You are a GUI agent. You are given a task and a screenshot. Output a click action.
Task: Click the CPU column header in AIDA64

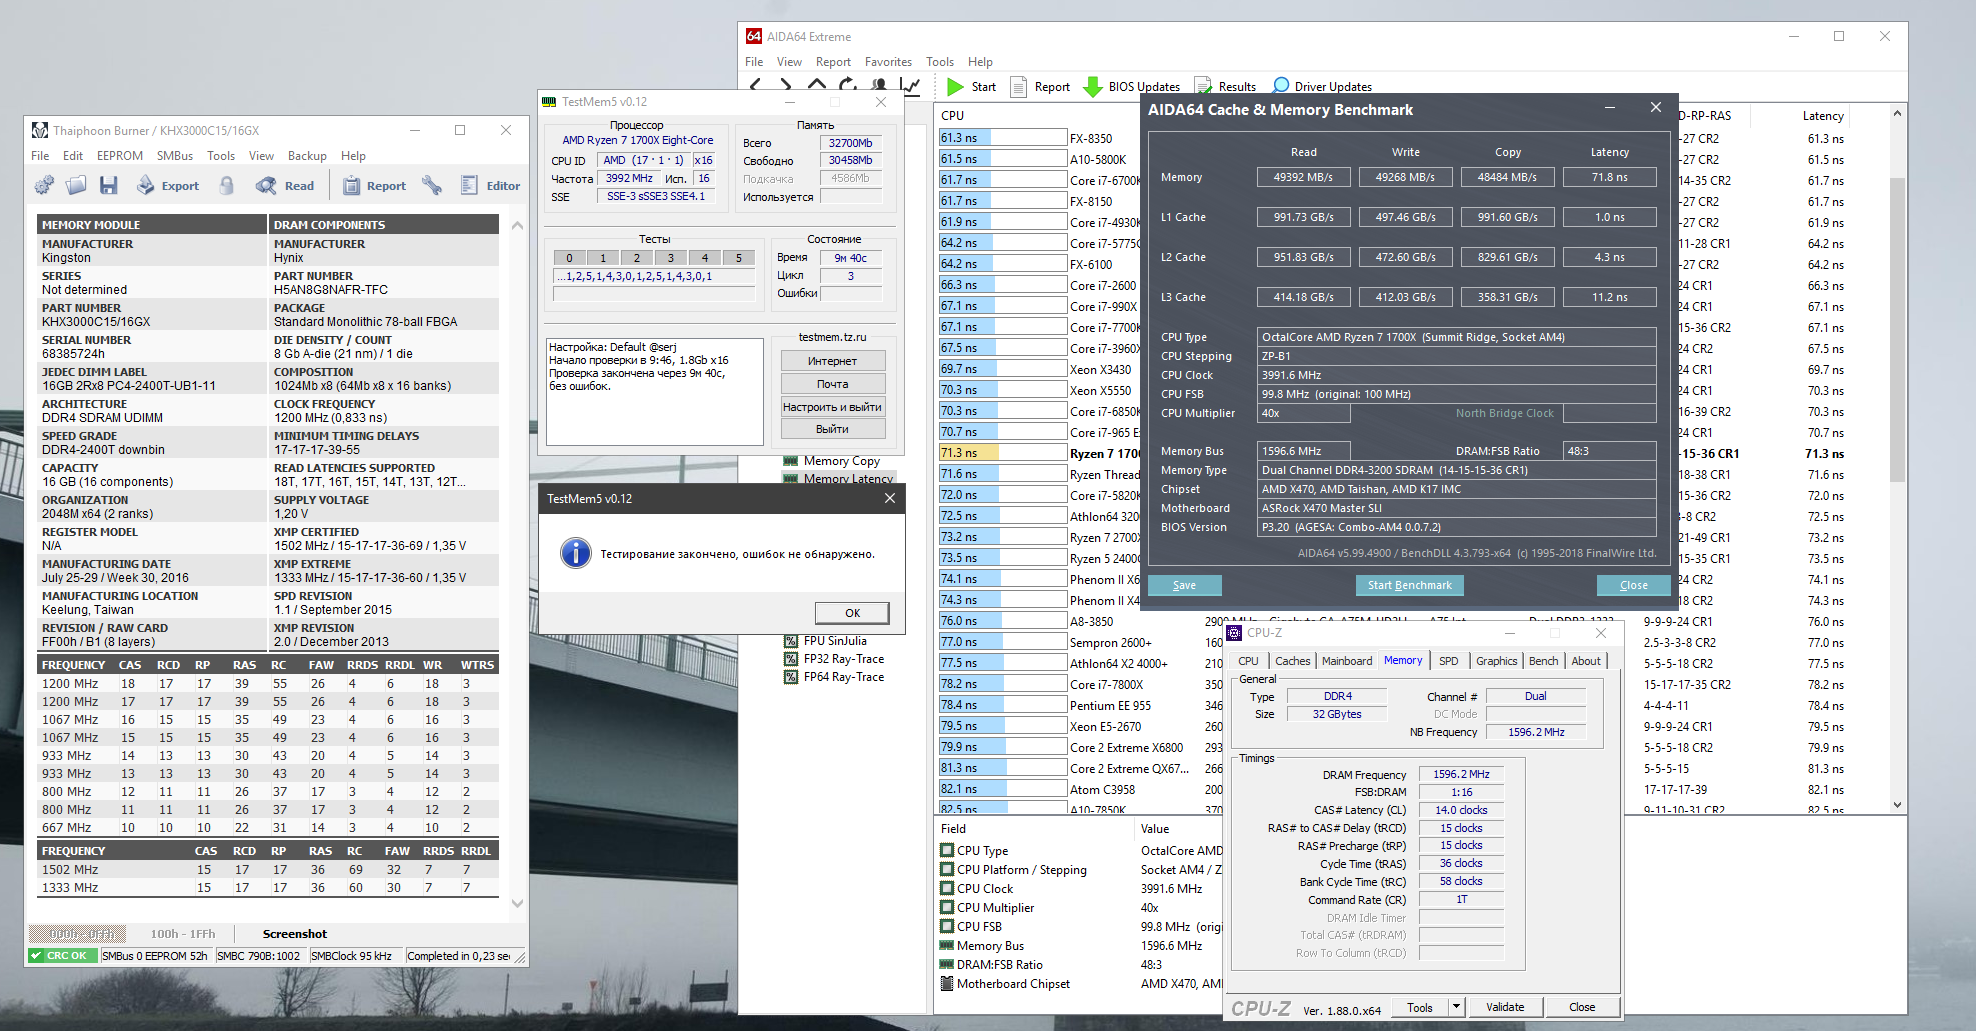[952, 116]
